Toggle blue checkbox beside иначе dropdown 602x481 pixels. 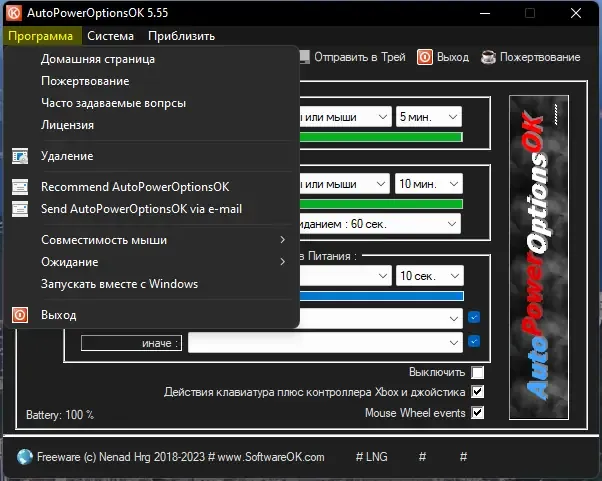(x=474, y=341)
